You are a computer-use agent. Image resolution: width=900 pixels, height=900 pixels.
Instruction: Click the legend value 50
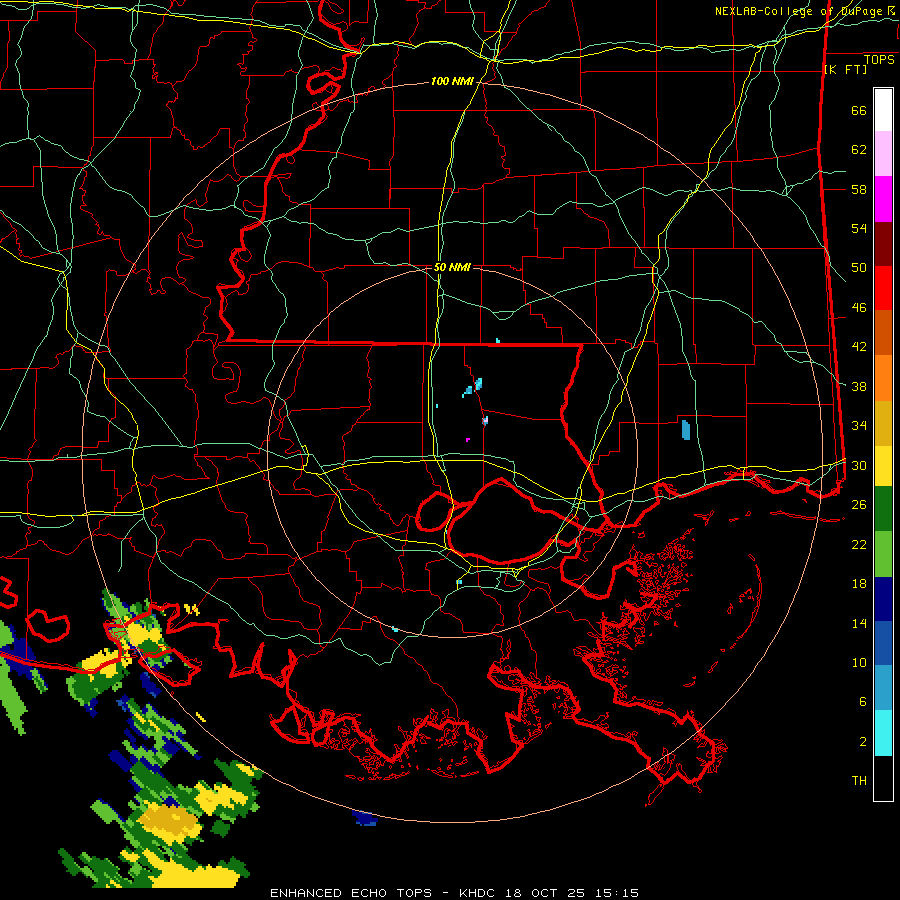859,267
